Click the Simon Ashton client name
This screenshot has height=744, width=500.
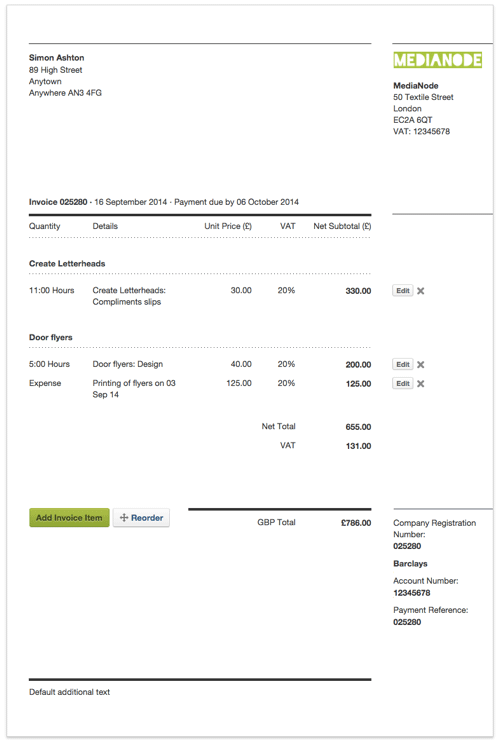click(x=56, y=58)
